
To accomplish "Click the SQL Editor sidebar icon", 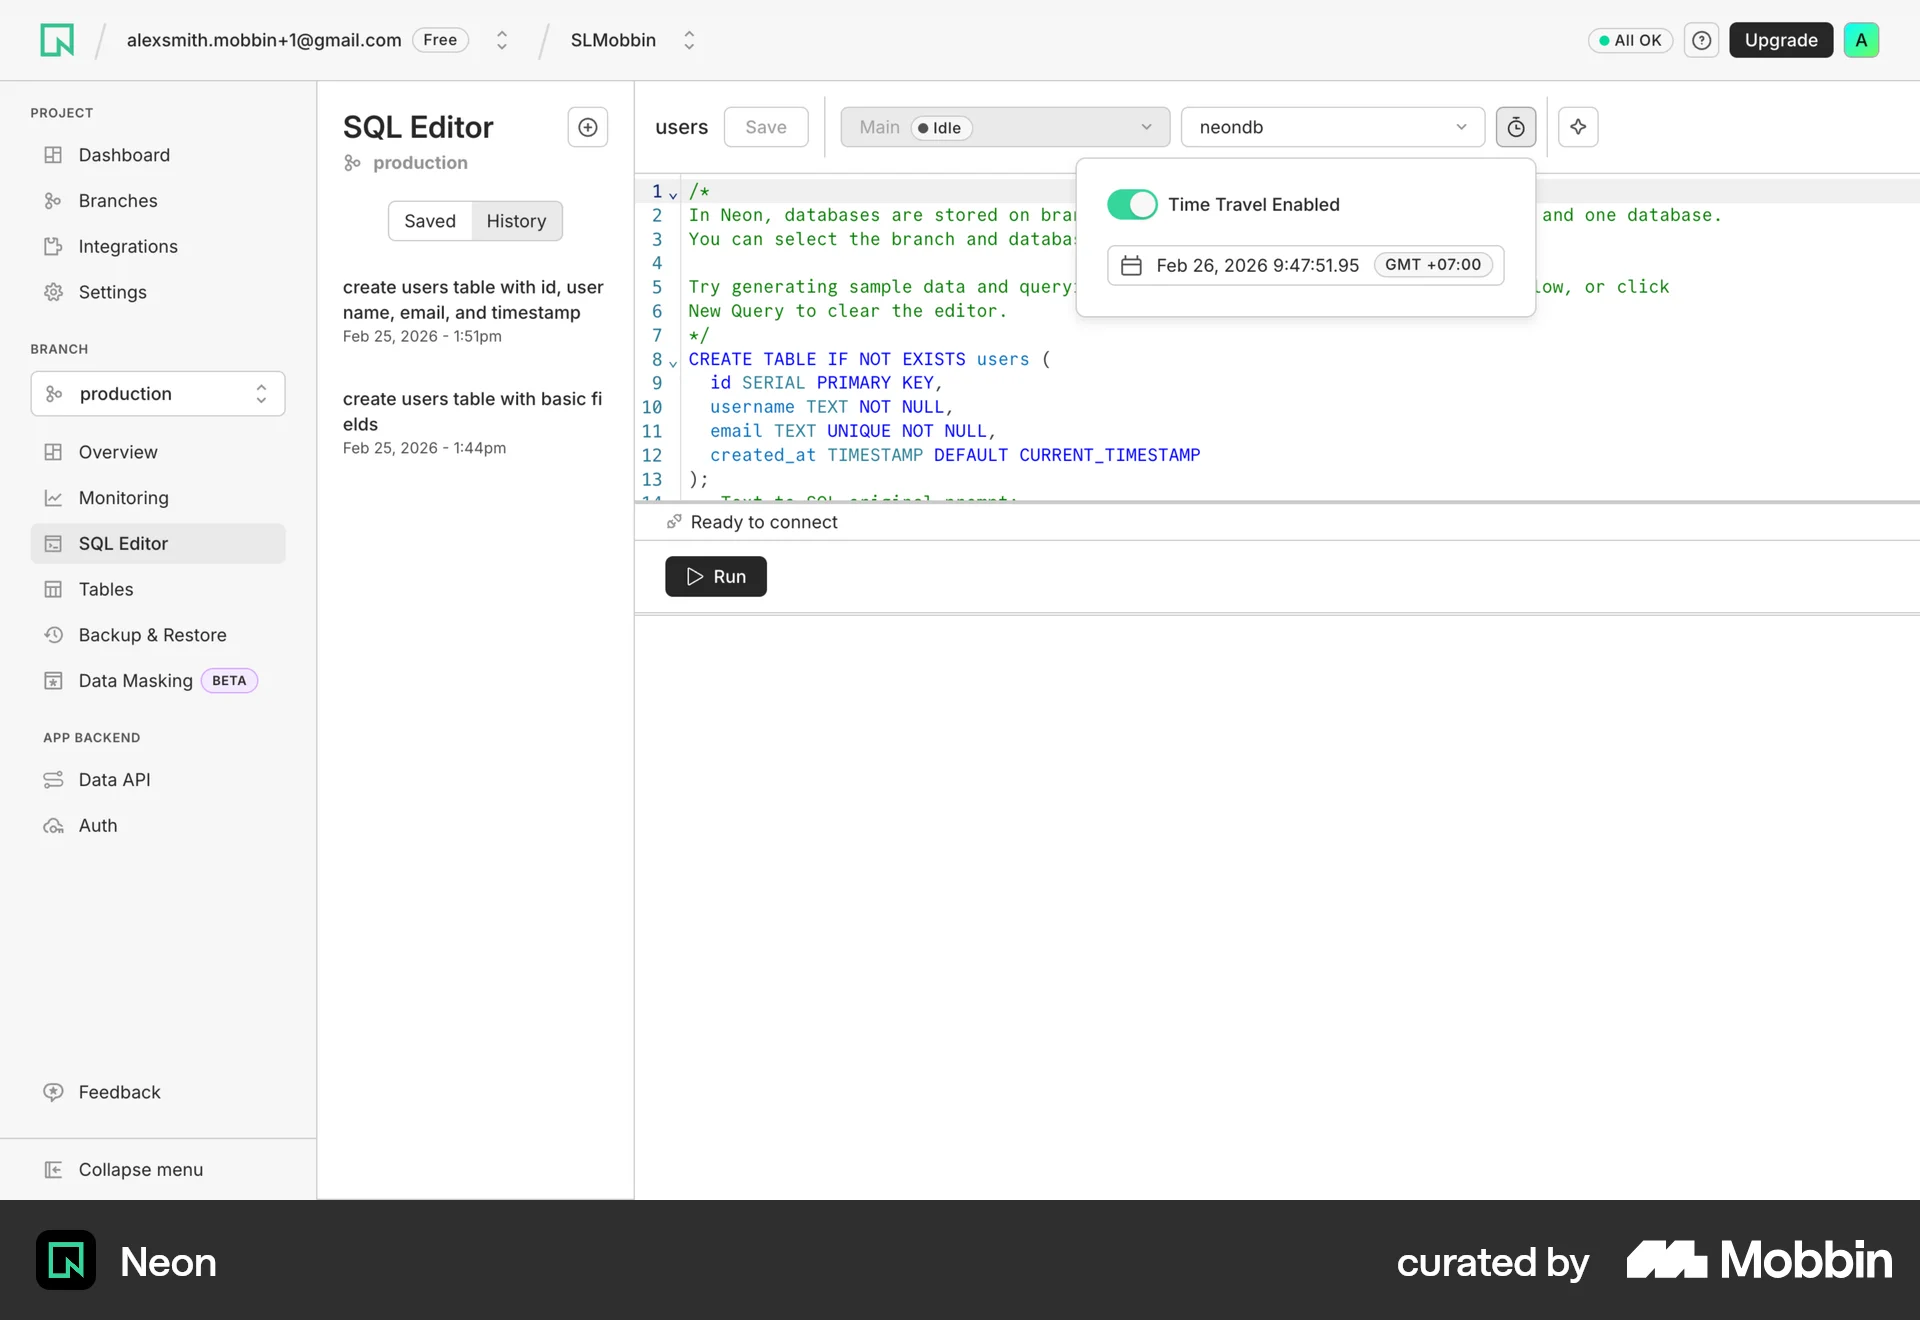I will pos(53,544).
